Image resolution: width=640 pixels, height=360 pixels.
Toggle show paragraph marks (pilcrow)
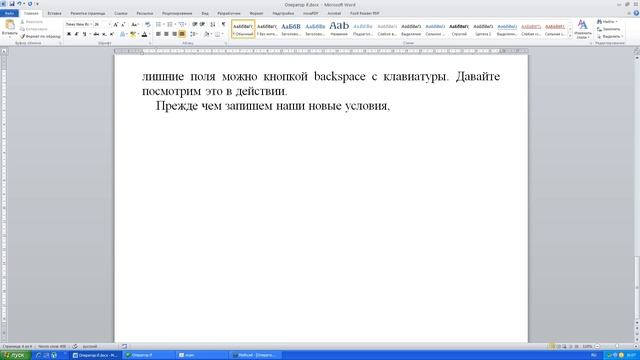coord(223,24)
